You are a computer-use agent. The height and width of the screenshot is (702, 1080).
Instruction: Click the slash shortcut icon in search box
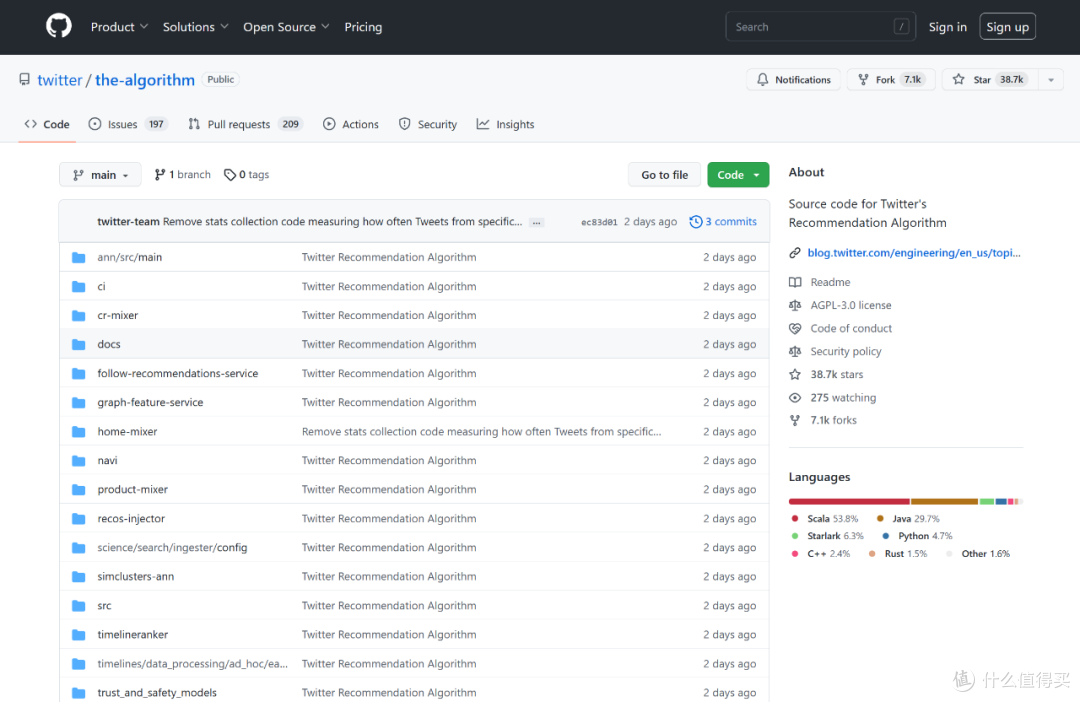(901, 27)
